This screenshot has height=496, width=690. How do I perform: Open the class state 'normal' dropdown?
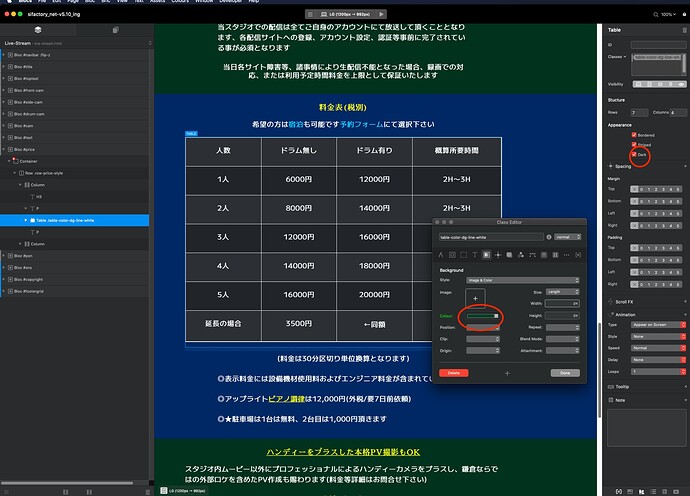pyautogui.click(x=566, y=237)
